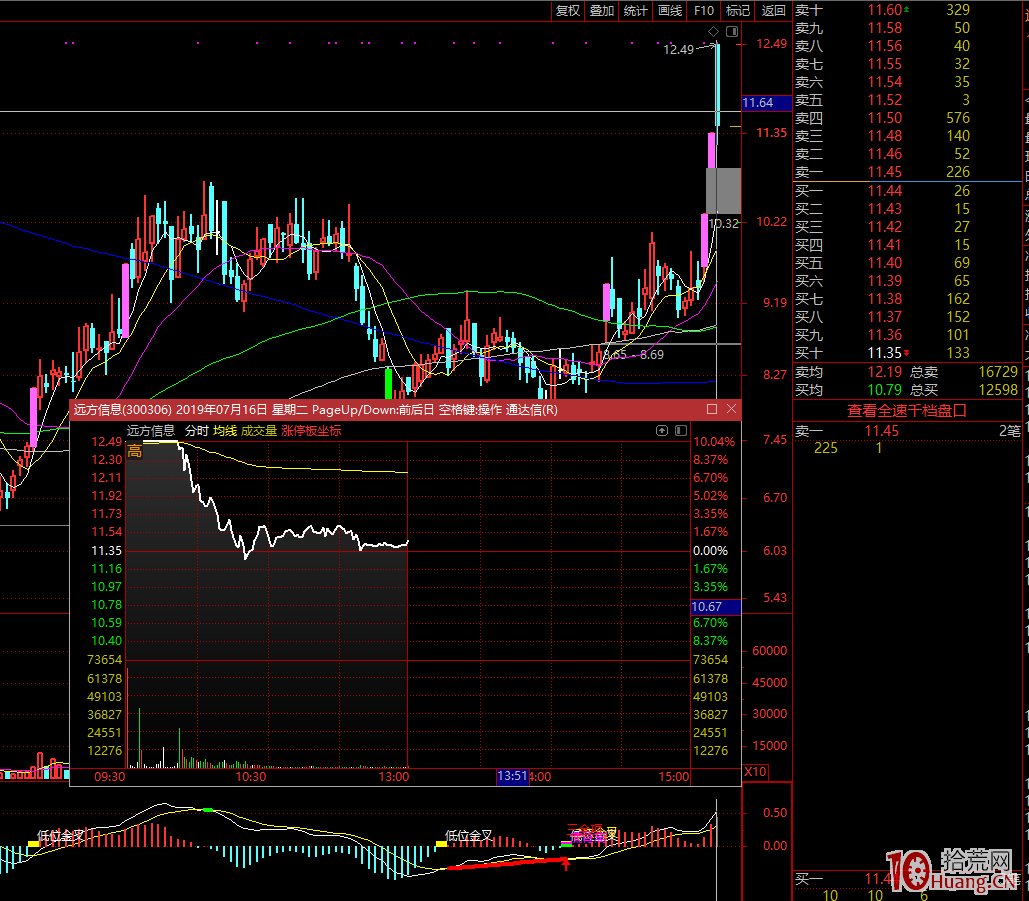
Task: Toggle the panel layout icon in the intraday popup
Action: (679, 430)
